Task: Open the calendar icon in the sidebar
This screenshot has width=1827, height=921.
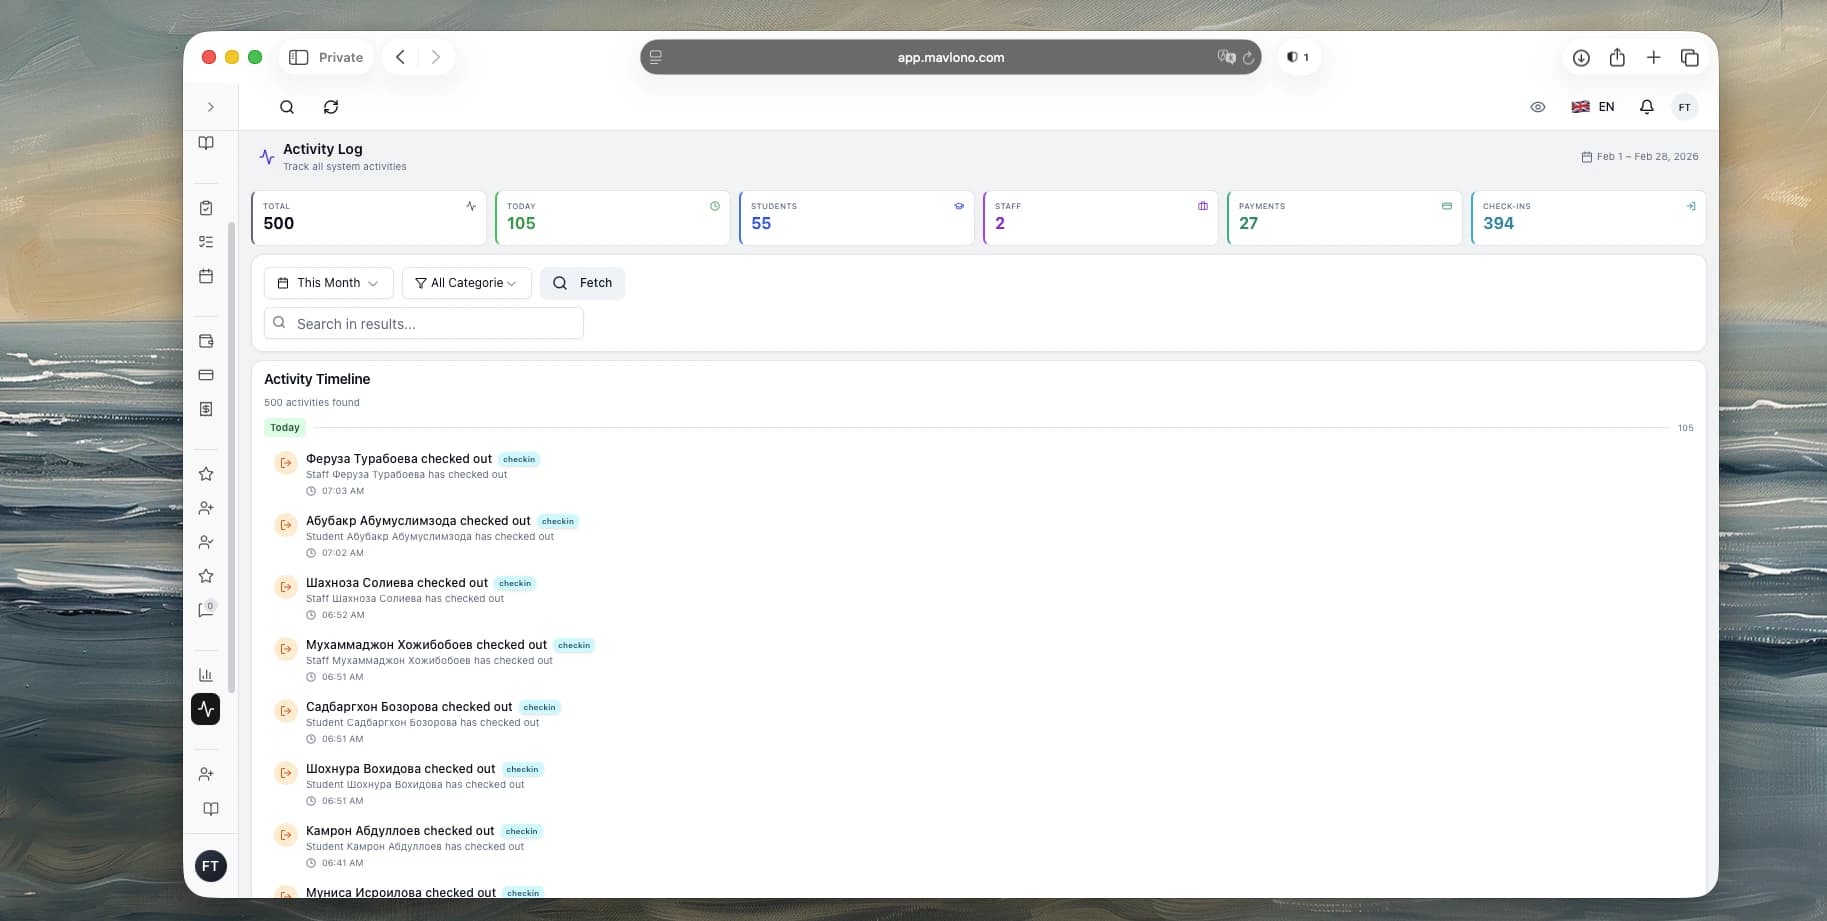Action: click(206, 275)
